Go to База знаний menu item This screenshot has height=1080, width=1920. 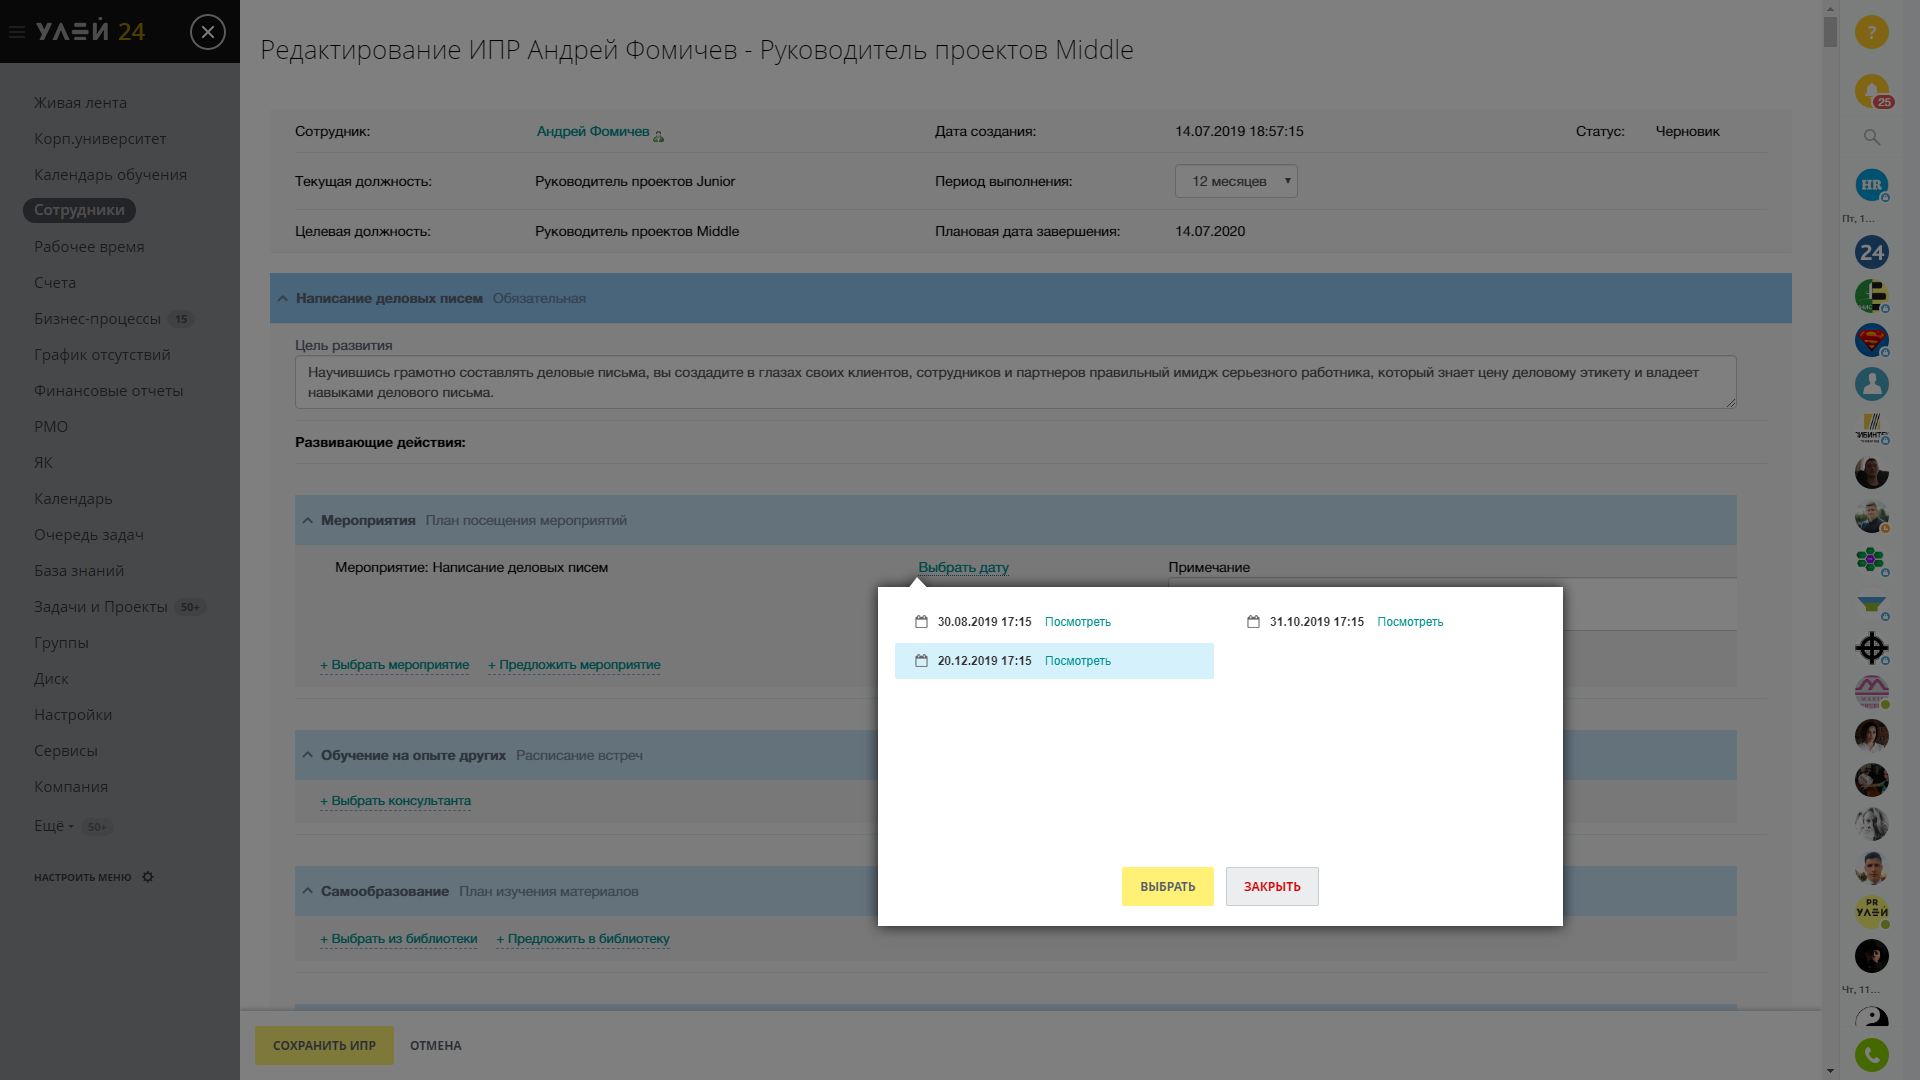(79, 571)
